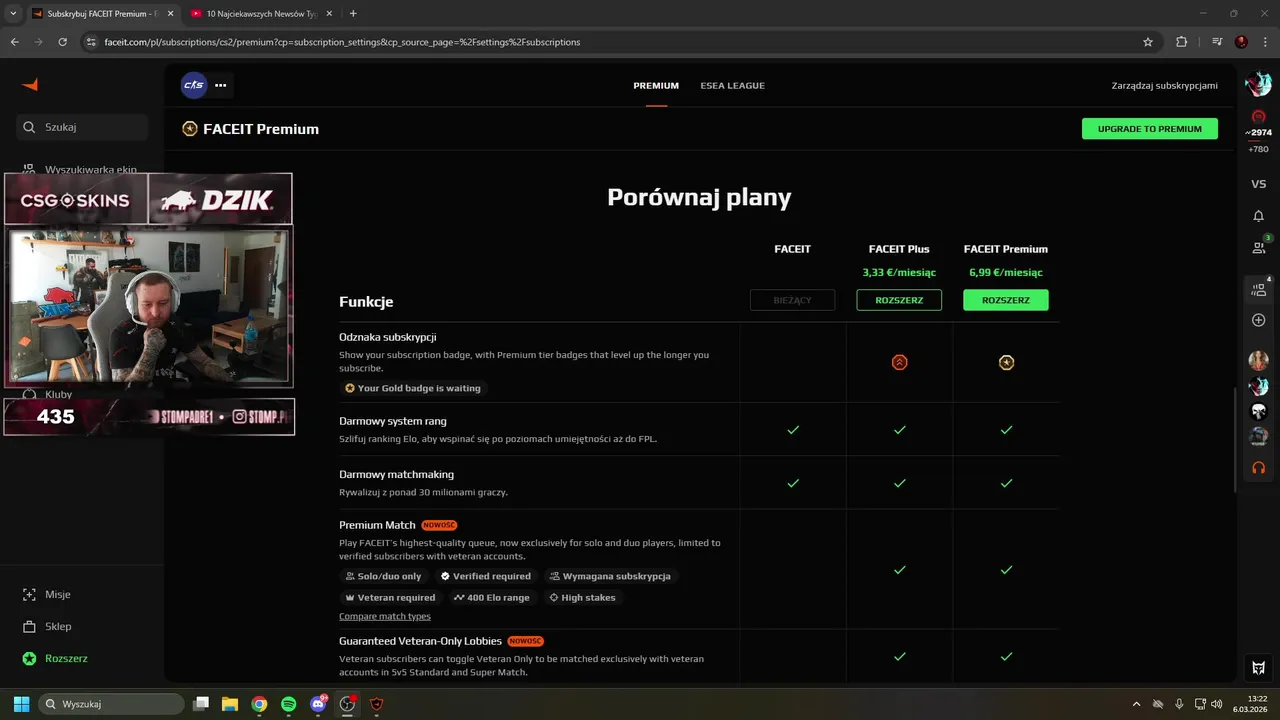1280x720 pixels.
Task: Open Sklep in the left sidebar
Action: pos(58,626)
